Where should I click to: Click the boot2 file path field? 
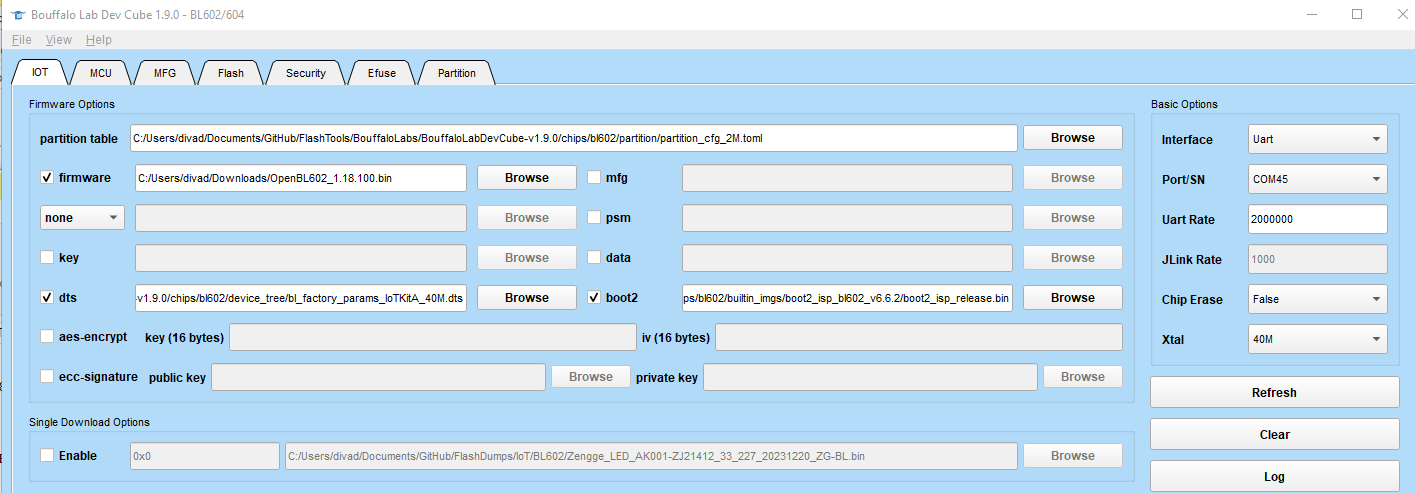(x=847, y=298)
